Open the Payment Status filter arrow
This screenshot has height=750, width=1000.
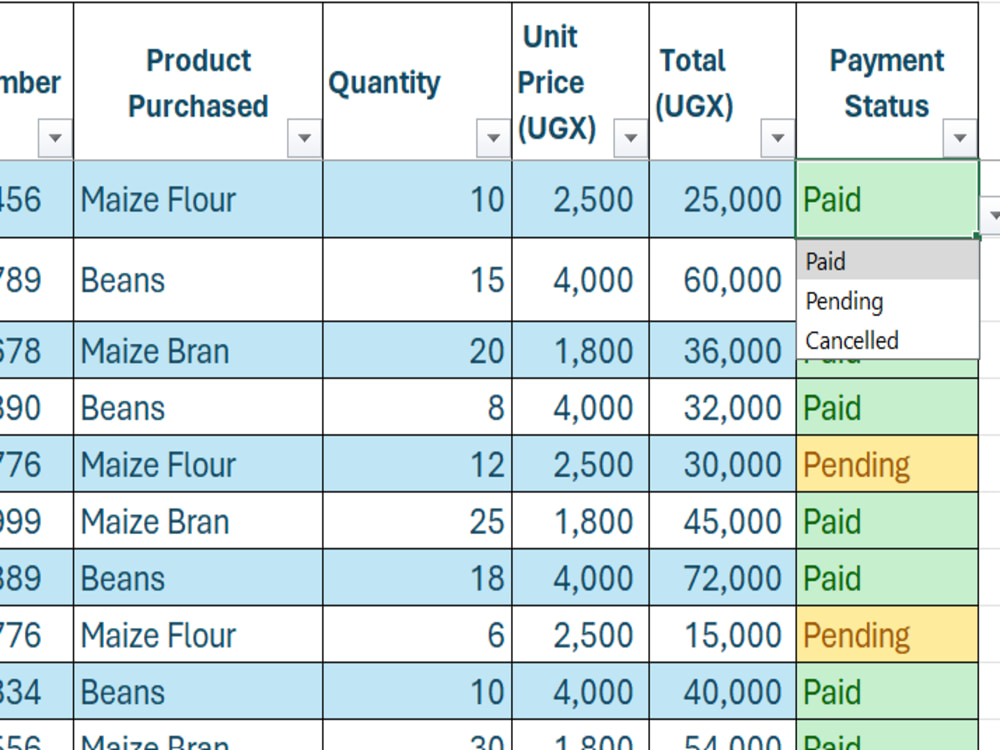pos(960,138)
